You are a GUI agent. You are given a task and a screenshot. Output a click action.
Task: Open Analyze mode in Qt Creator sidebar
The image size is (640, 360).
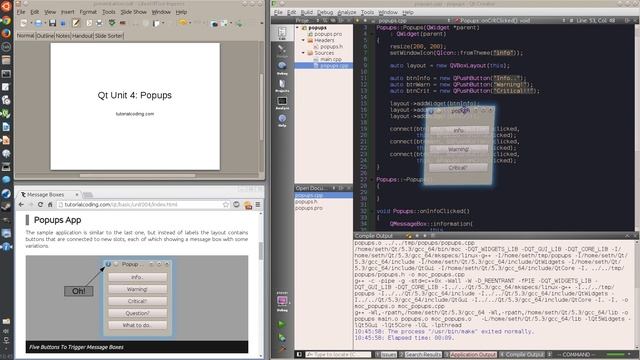click(x=282, y=102)
